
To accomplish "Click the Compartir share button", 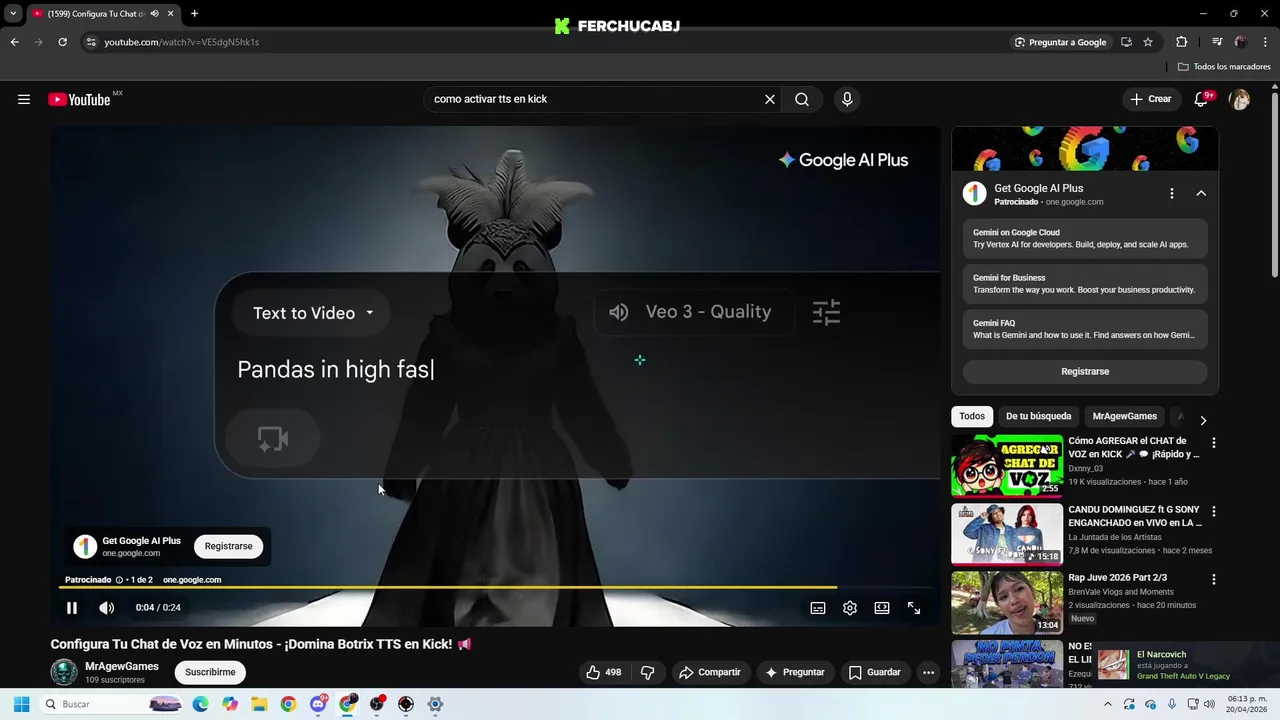I will click(710, 672).
